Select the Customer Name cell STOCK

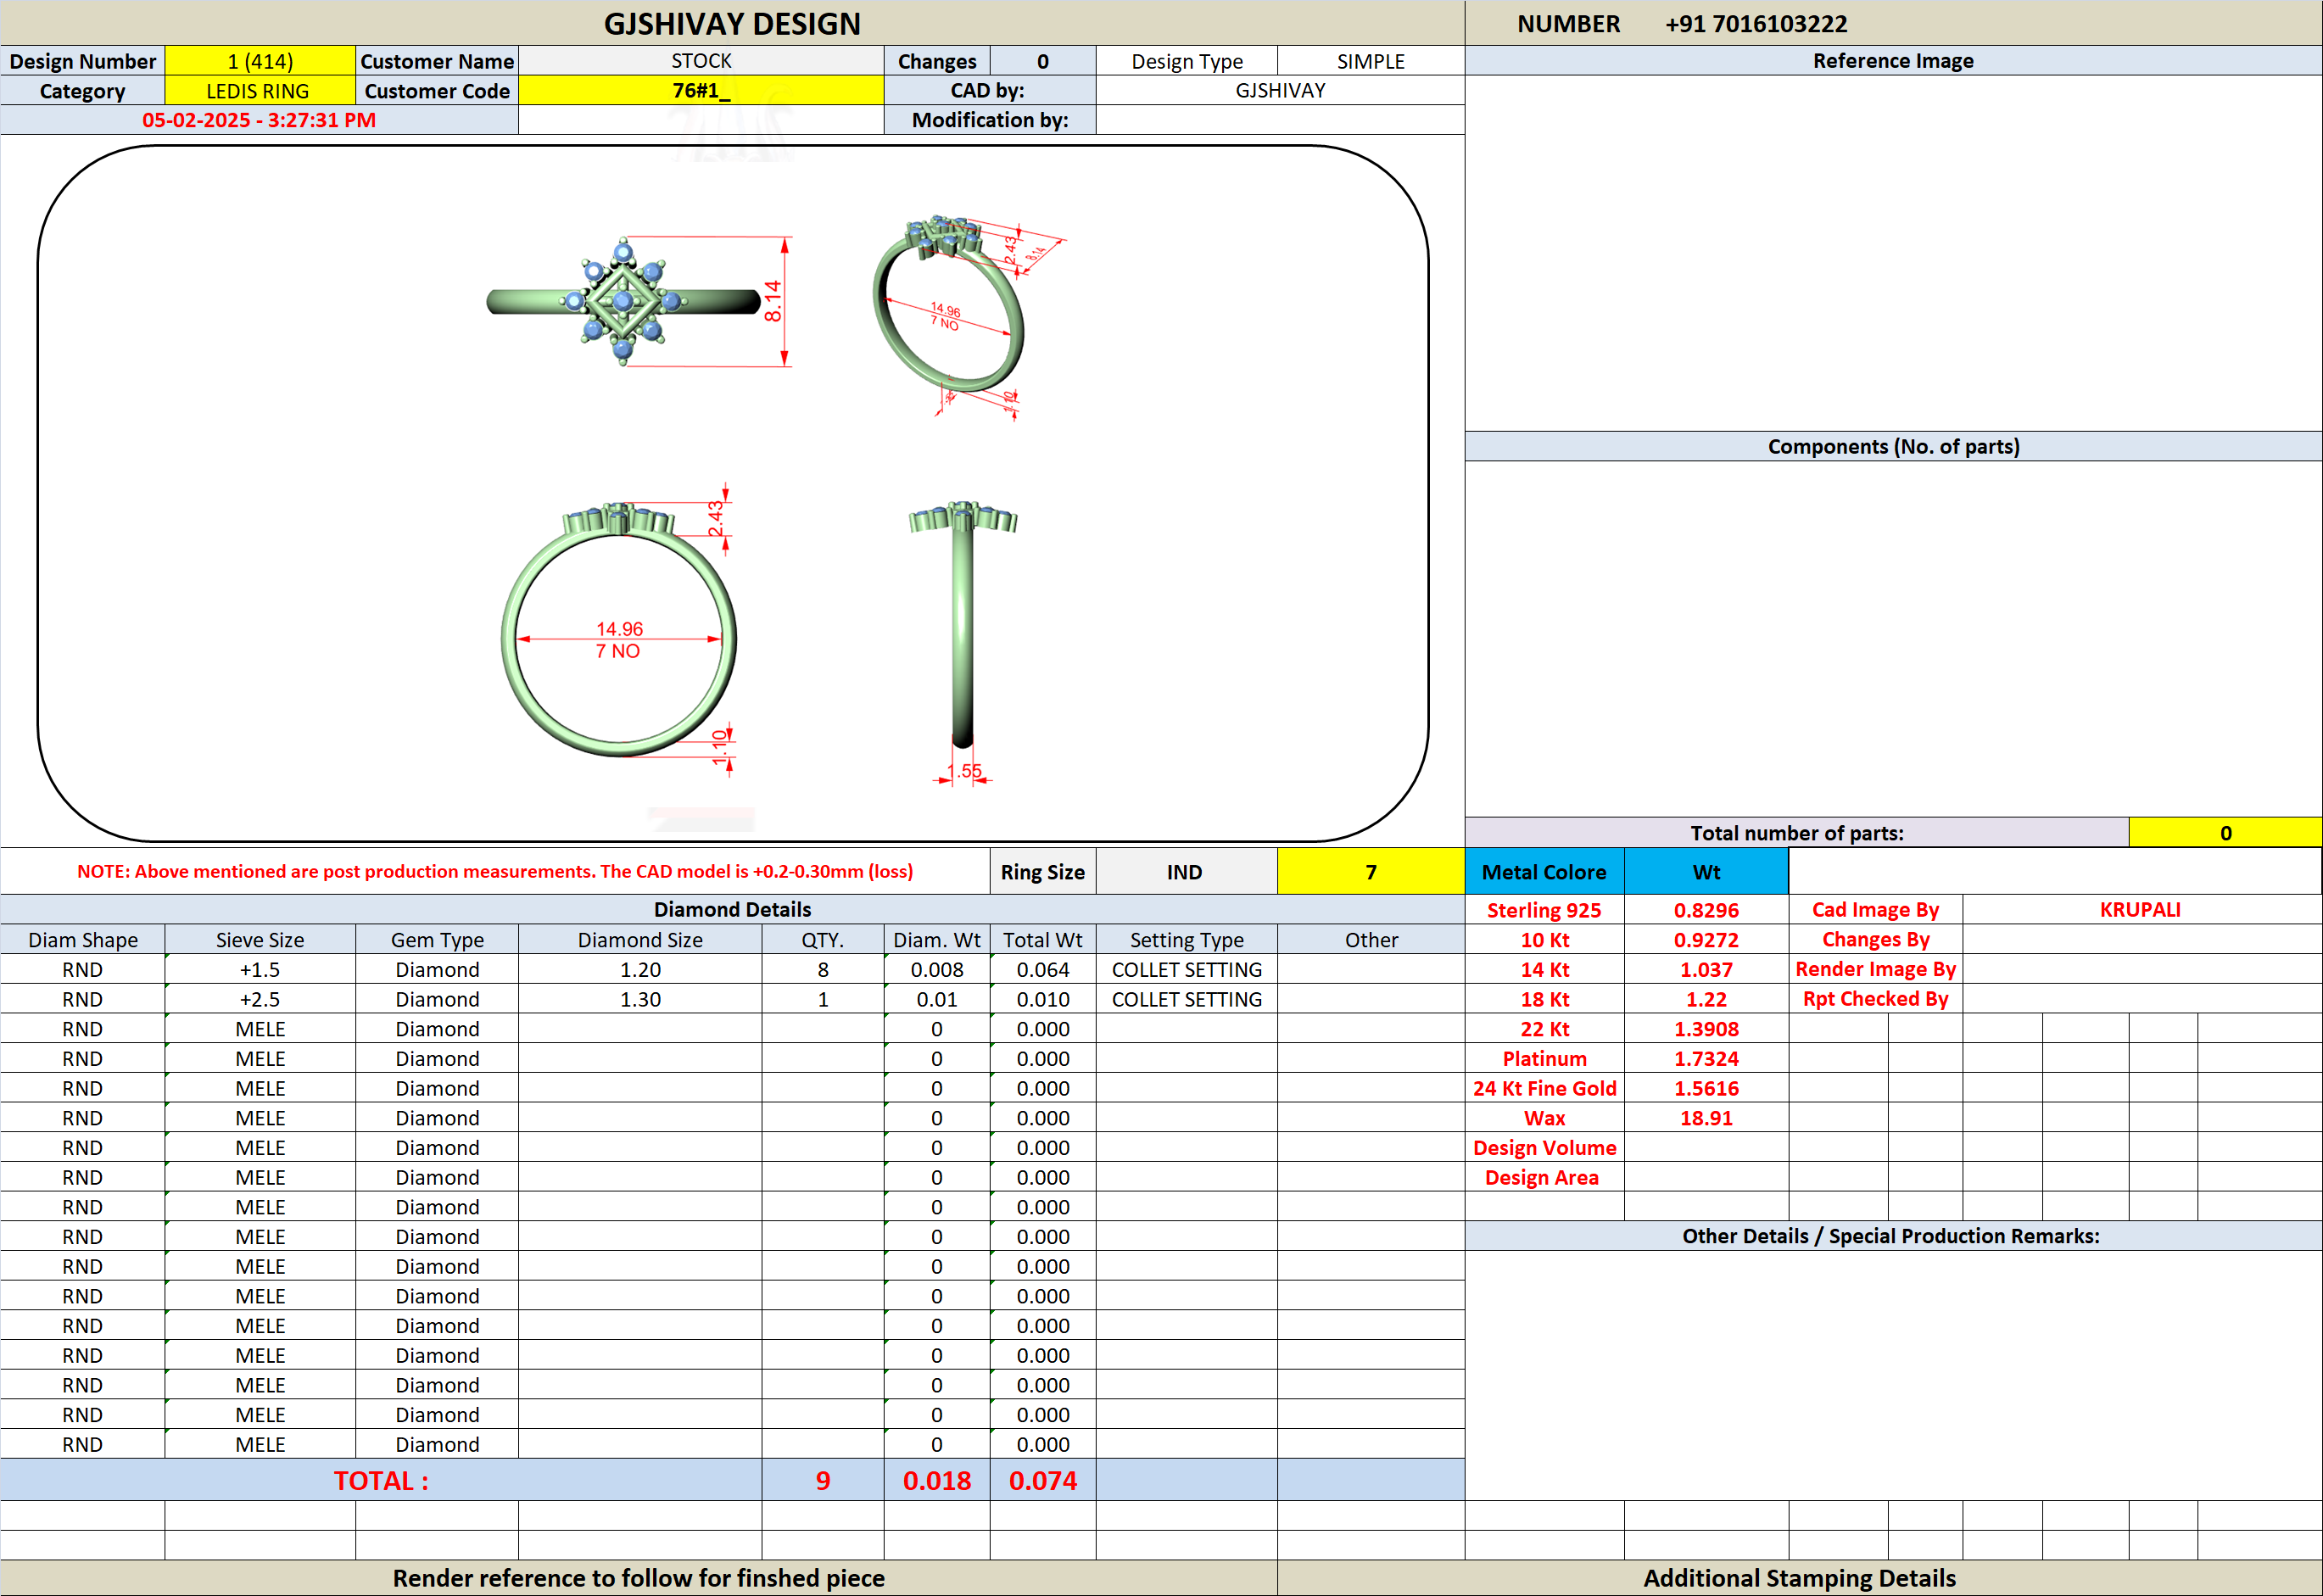[701, 61]
